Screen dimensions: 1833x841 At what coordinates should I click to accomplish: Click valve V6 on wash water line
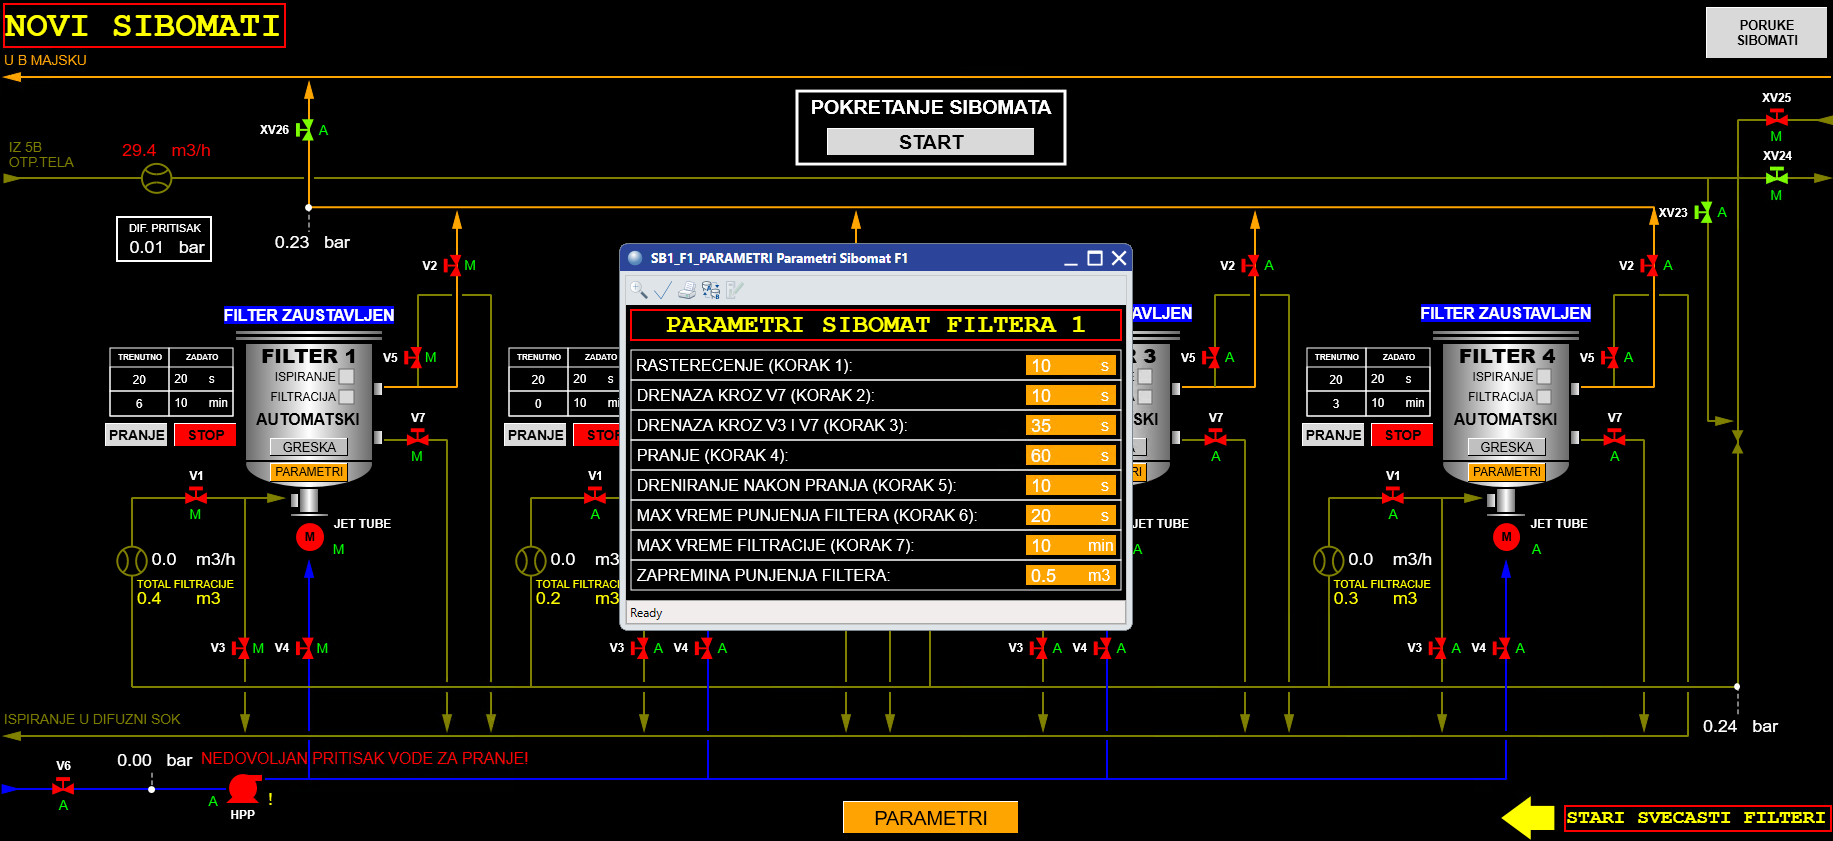63,787
